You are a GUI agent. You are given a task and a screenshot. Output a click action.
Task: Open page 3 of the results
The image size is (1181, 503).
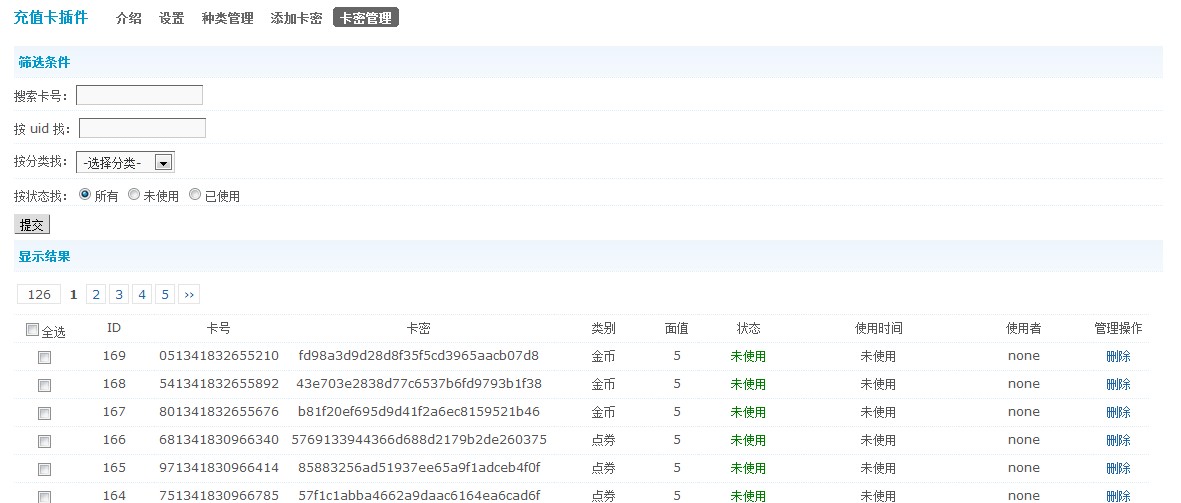119,294
